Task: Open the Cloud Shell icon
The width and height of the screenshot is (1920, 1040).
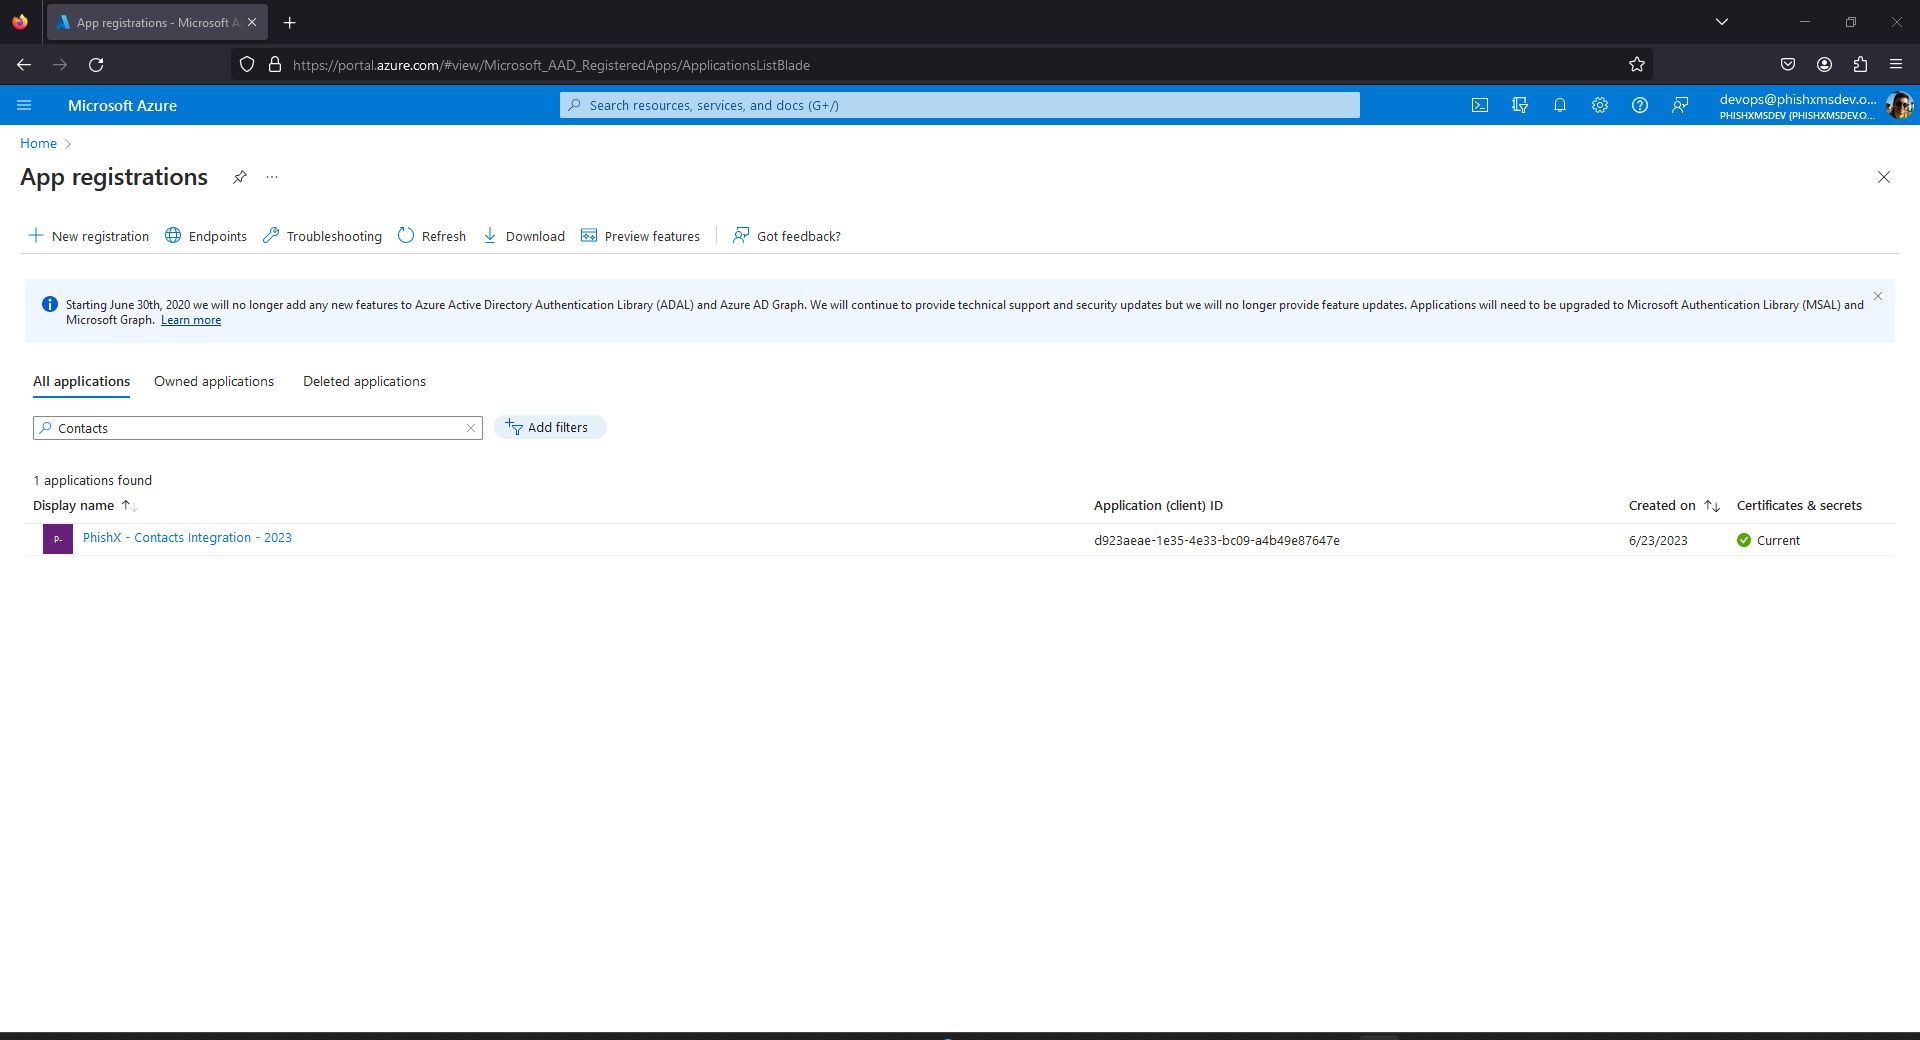Action: point(1480,105)
